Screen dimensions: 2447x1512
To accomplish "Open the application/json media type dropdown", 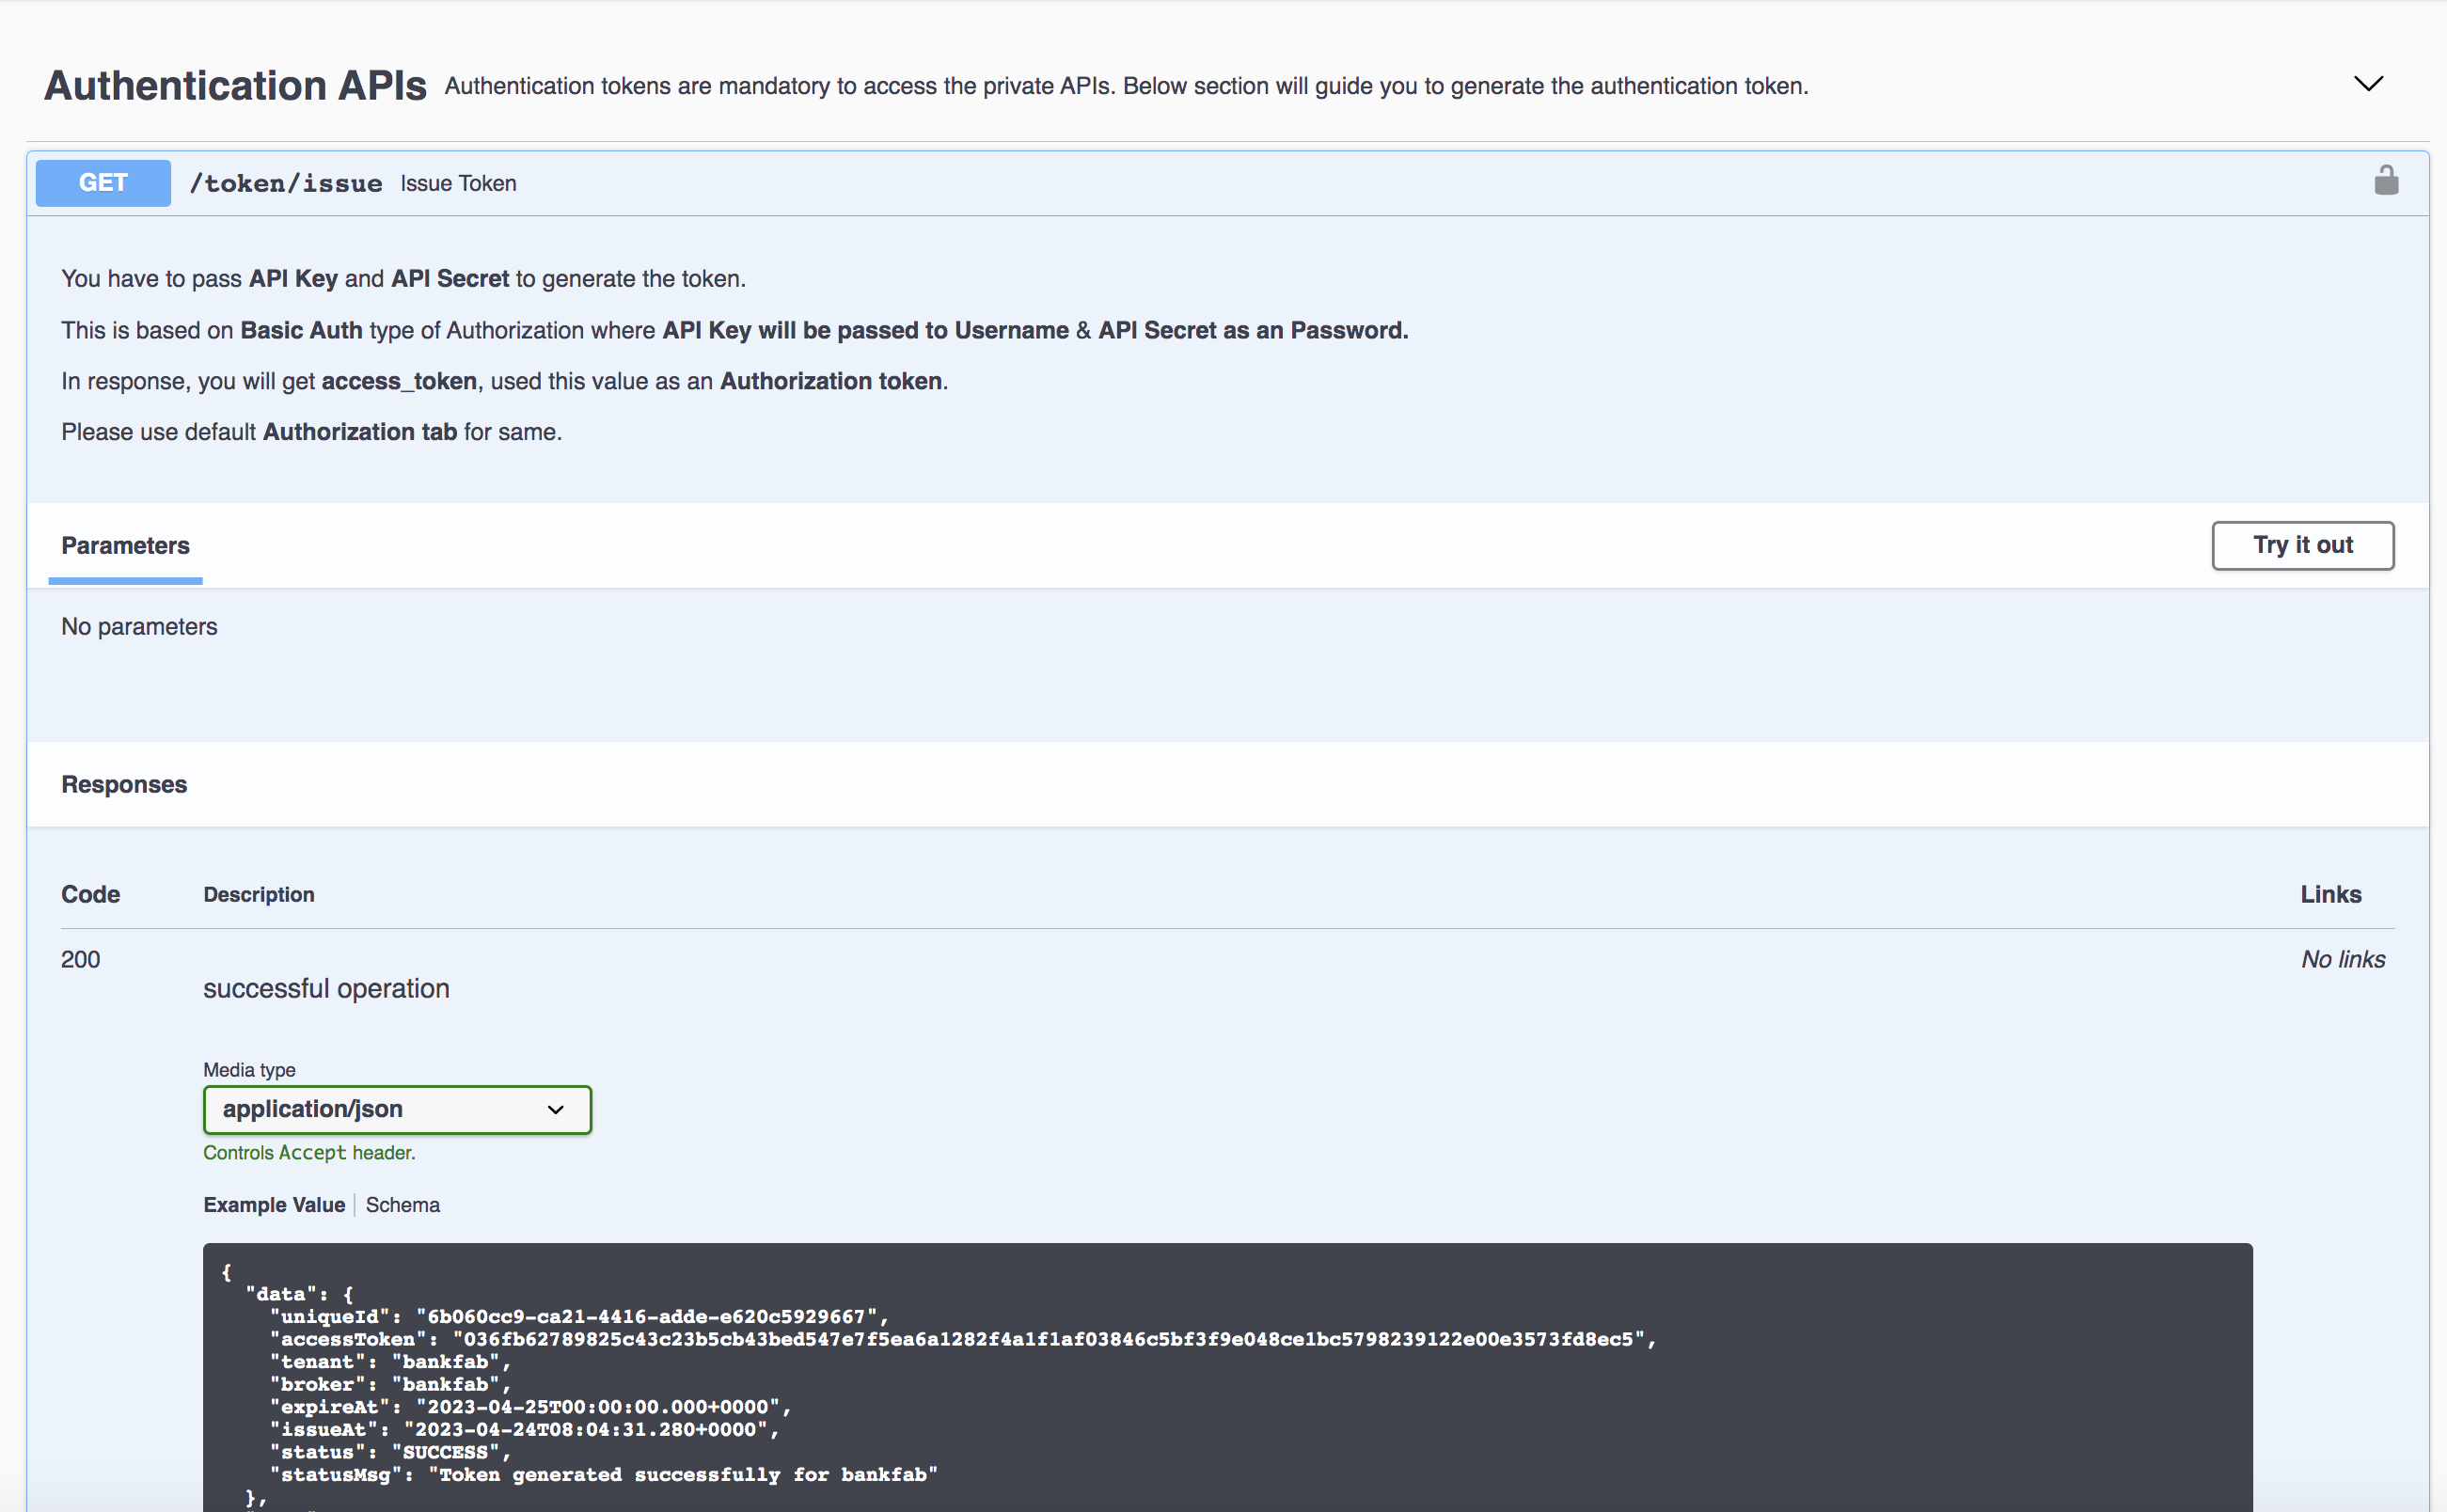I will click(397, 1109).
